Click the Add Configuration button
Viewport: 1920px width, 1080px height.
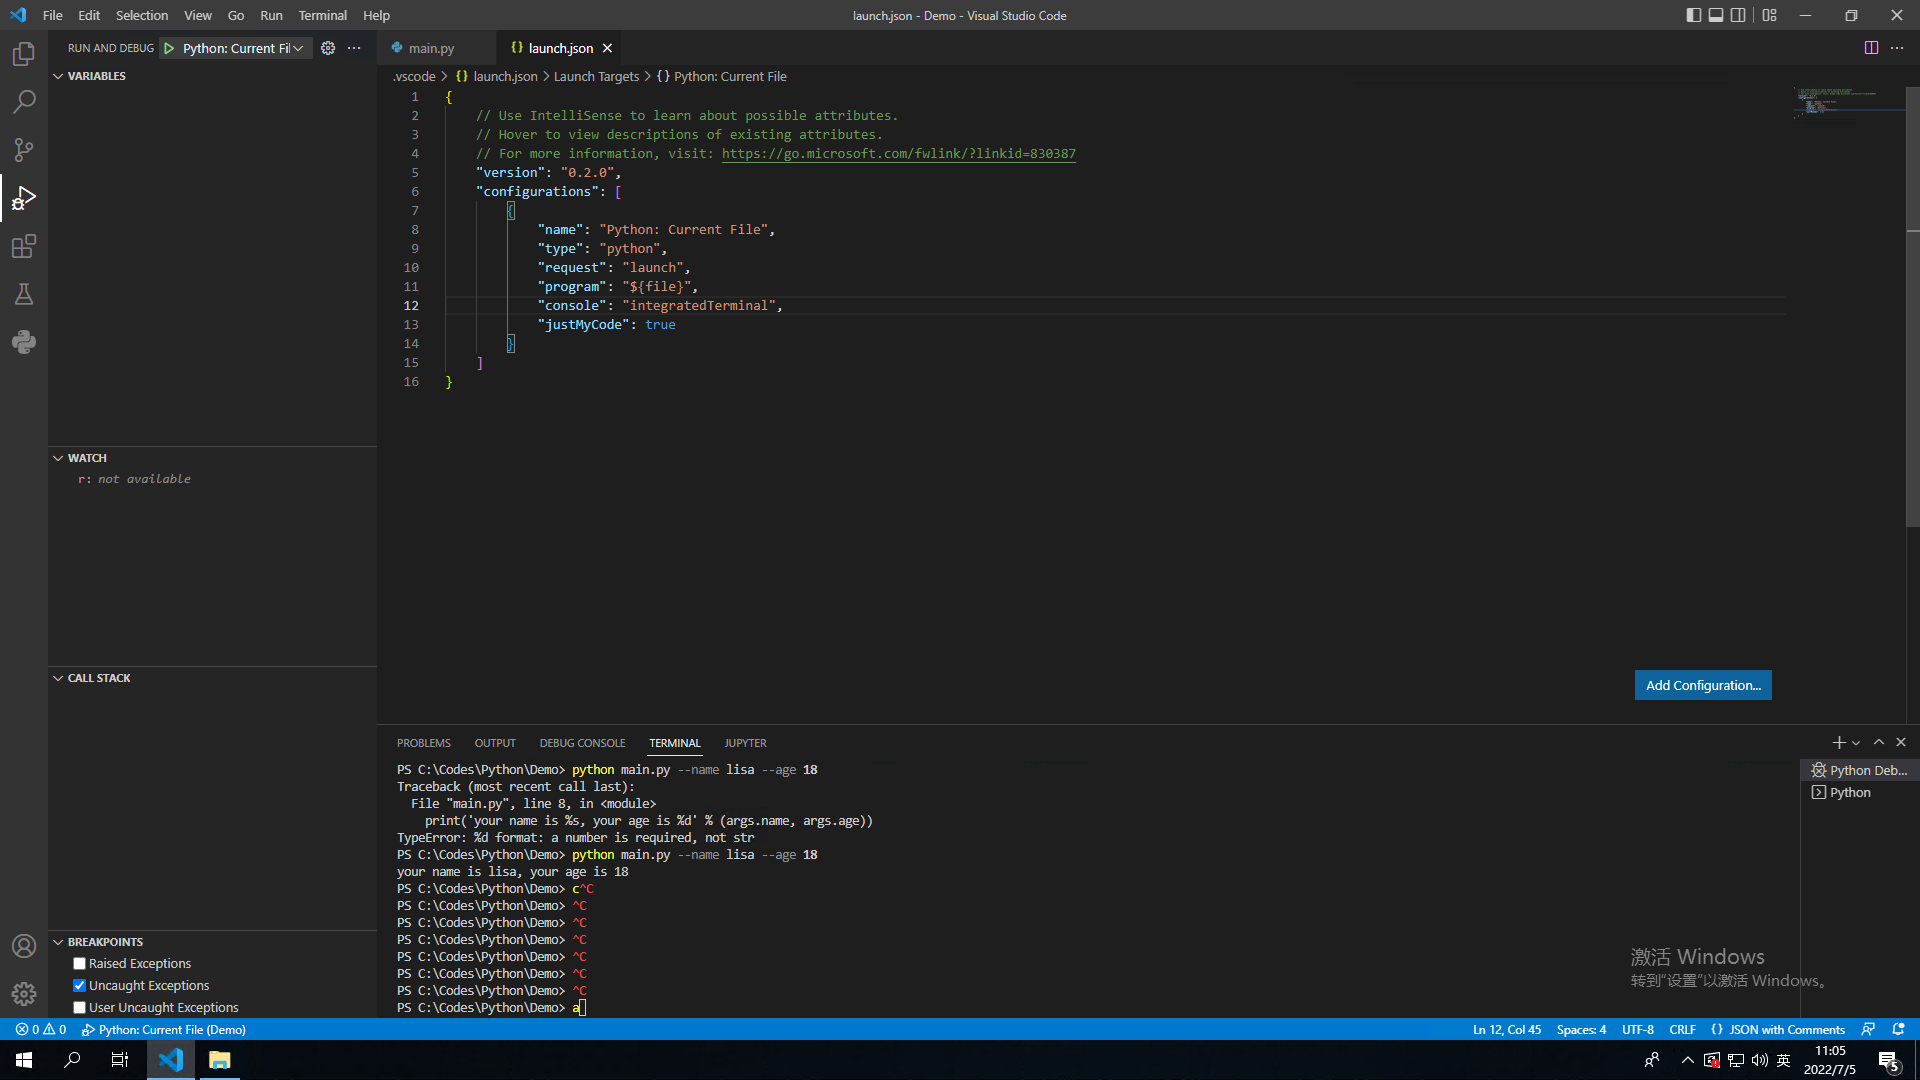click(1702, 685)
